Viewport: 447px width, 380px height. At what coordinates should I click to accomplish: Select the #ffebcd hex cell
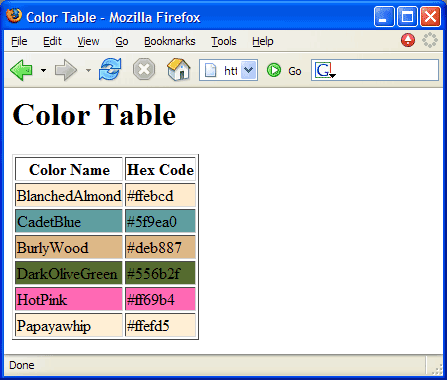pos(160,195)
